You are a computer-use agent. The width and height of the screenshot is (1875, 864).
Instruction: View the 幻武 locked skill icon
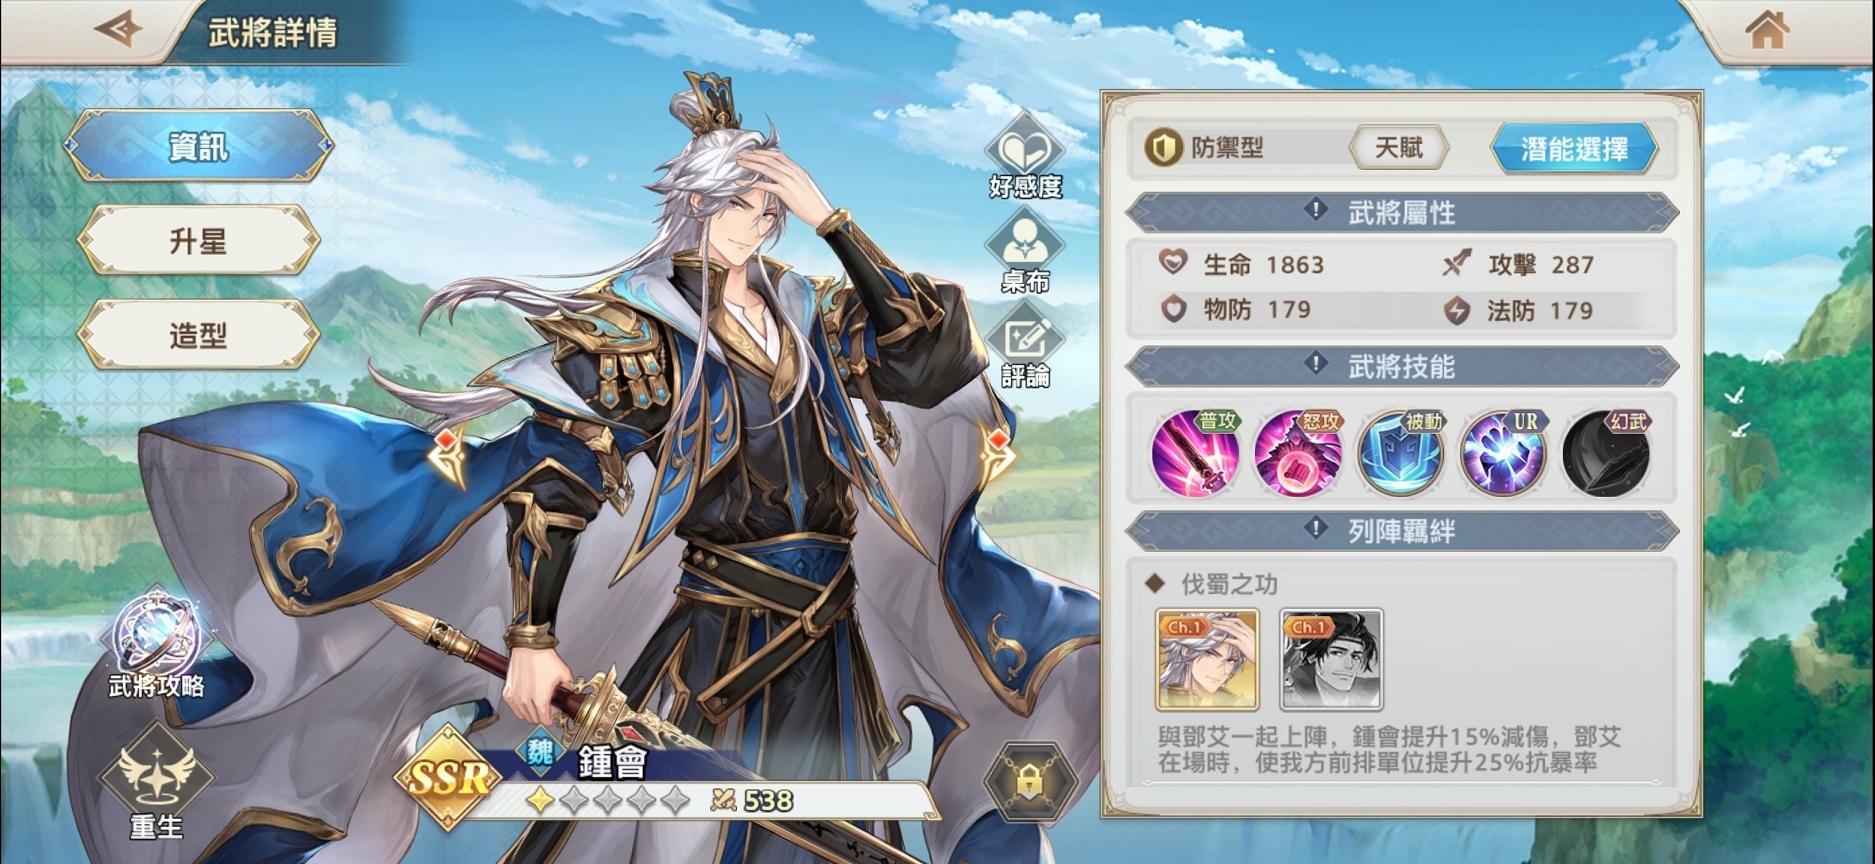(x=1607, y=453)
